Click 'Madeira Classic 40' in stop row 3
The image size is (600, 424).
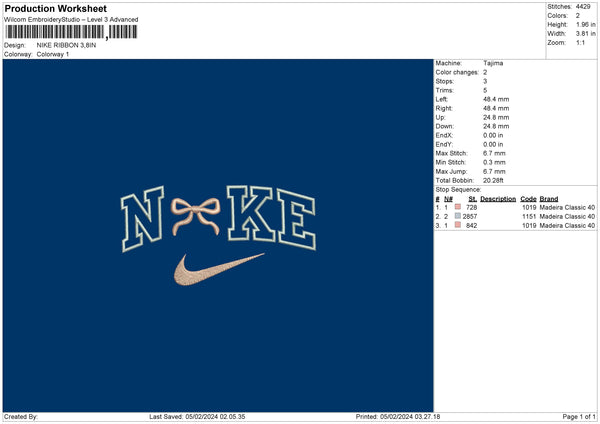(567, 226)
